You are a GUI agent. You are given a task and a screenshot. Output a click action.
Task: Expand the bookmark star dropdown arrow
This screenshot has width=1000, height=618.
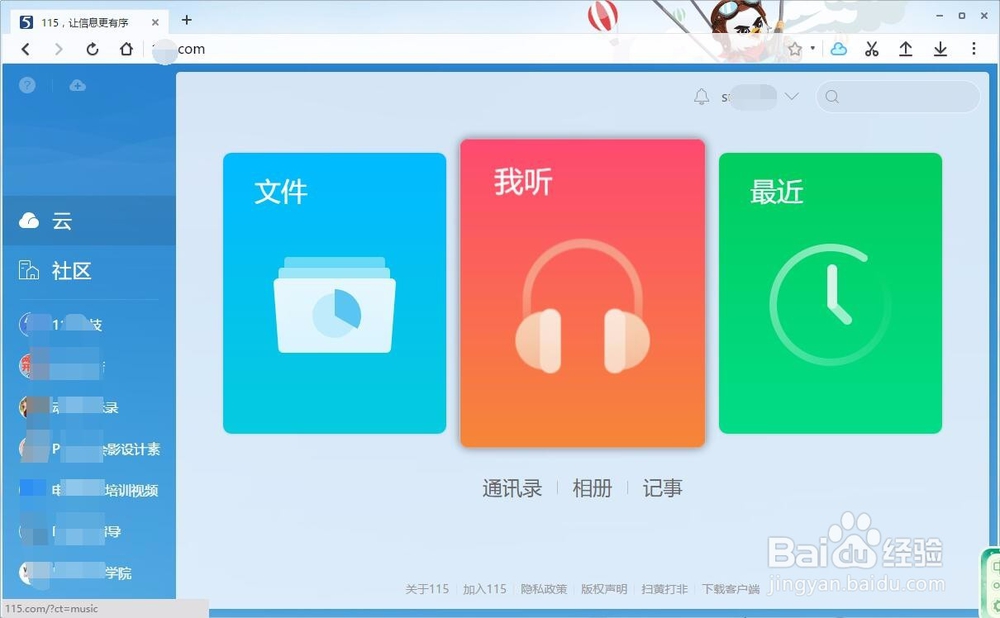point(812,48)
